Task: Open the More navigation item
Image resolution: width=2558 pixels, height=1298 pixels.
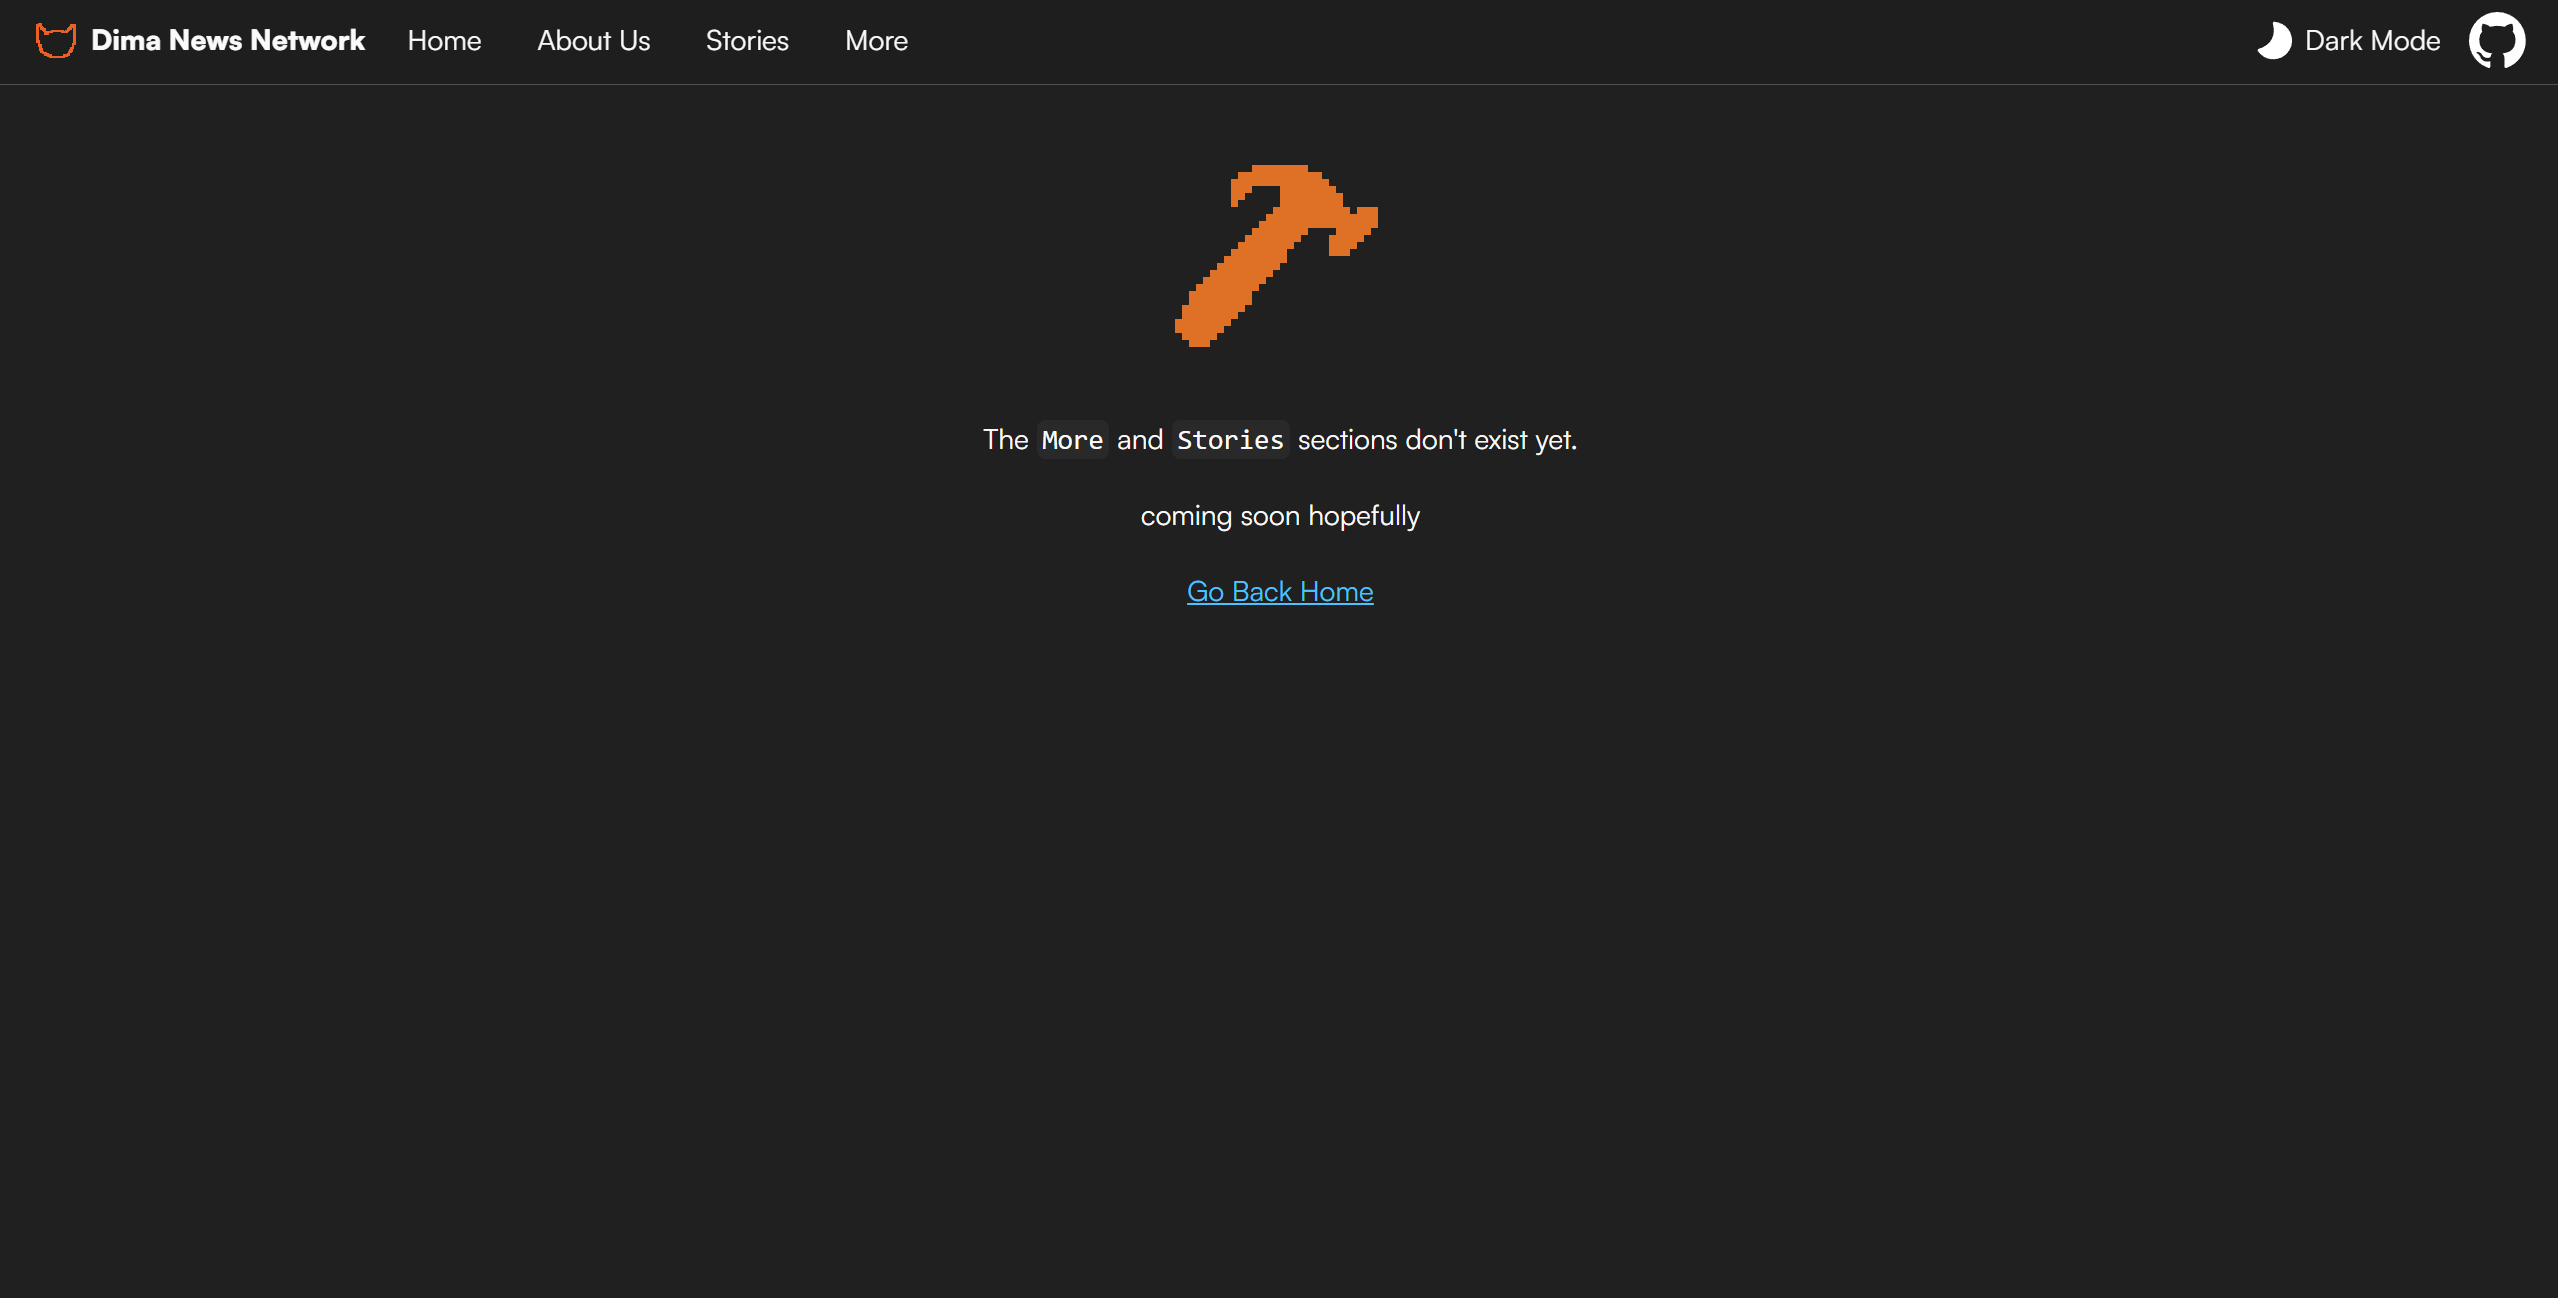Action: (875, 40)
